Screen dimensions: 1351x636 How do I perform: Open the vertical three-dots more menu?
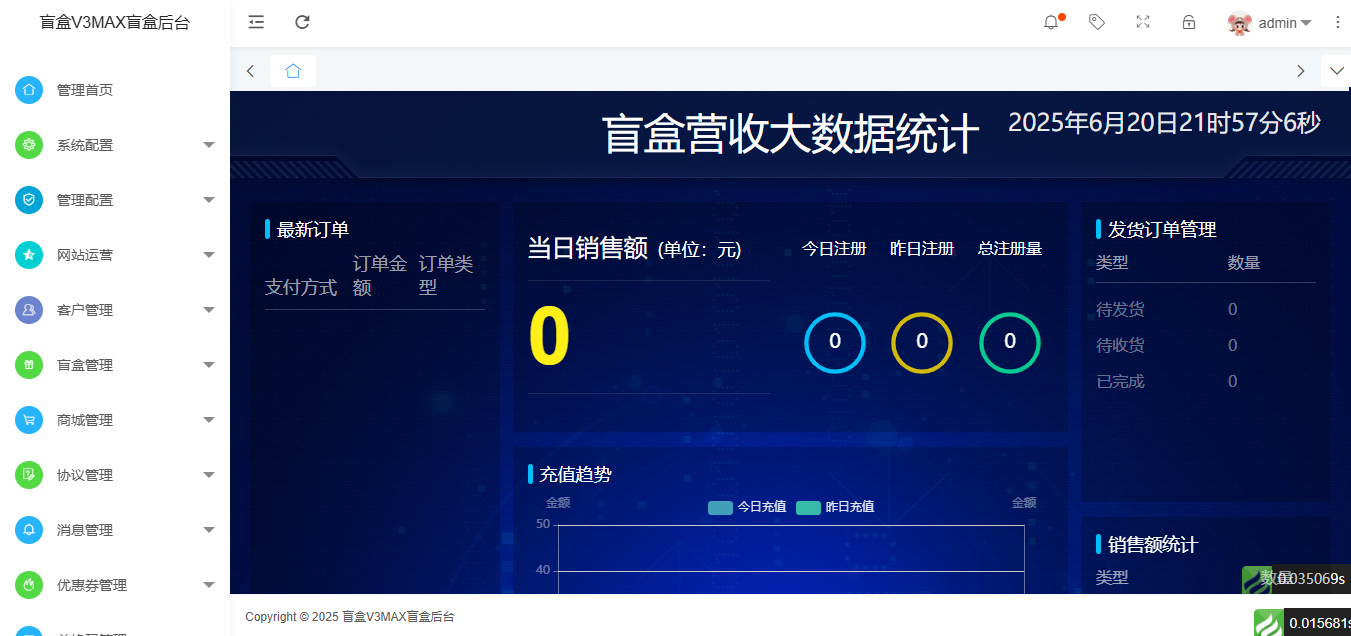coord(1338,22)
